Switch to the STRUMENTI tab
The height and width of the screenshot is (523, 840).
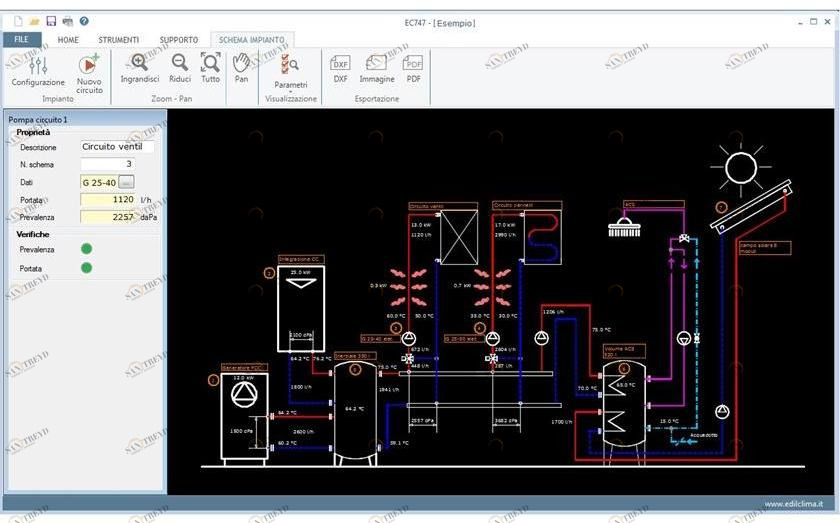tap(118, 40)
